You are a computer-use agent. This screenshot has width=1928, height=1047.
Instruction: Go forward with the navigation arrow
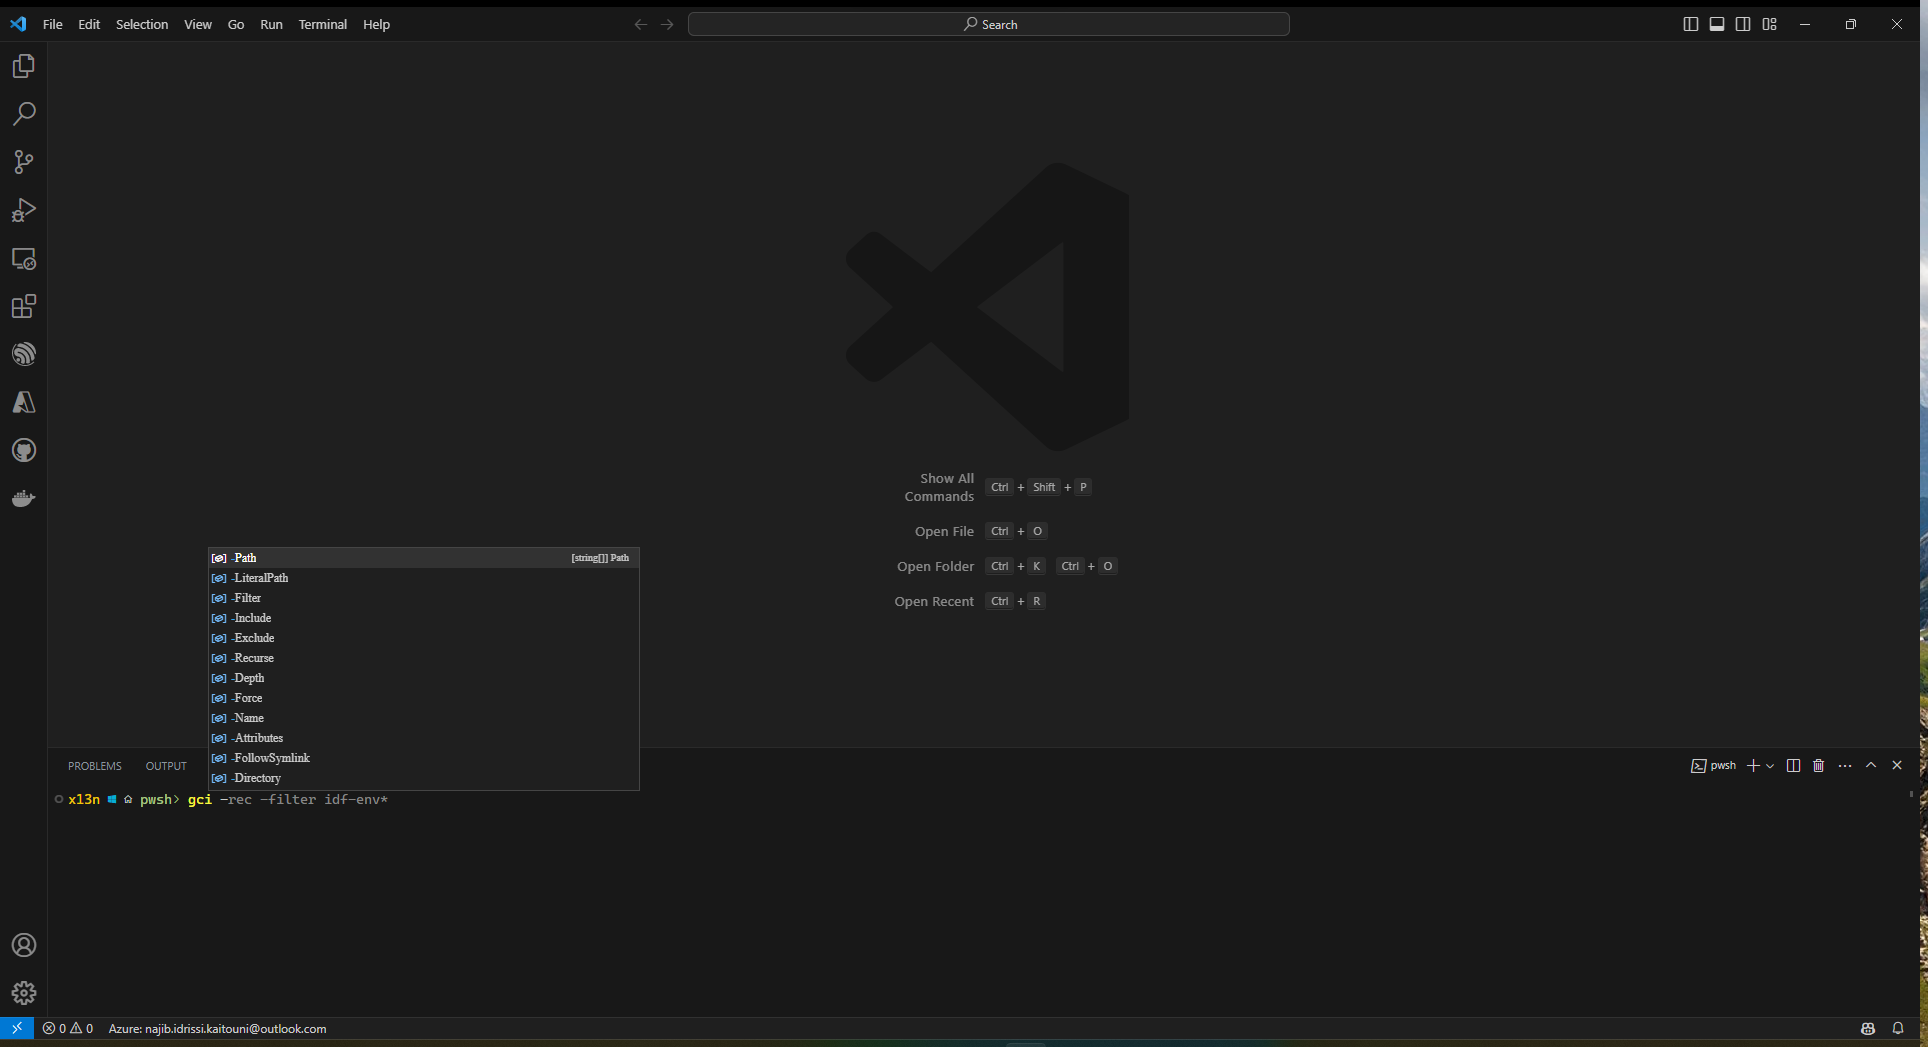click(x=667, y=24)
